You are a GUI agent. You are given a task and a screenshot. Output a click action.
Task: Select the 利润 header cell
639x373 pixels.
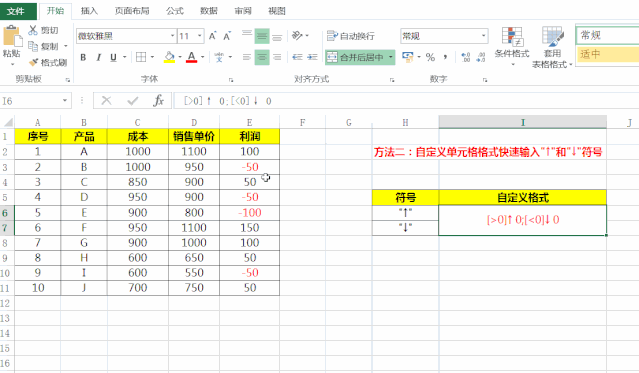point(249,136)
